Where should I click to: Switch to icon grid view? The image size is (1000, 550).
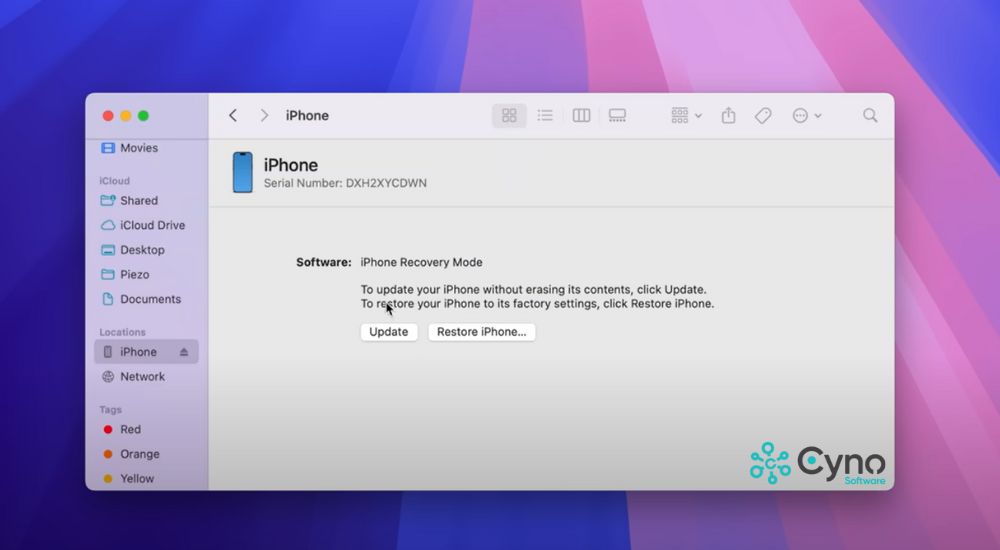pyautogui.click(x=509, y=115)
